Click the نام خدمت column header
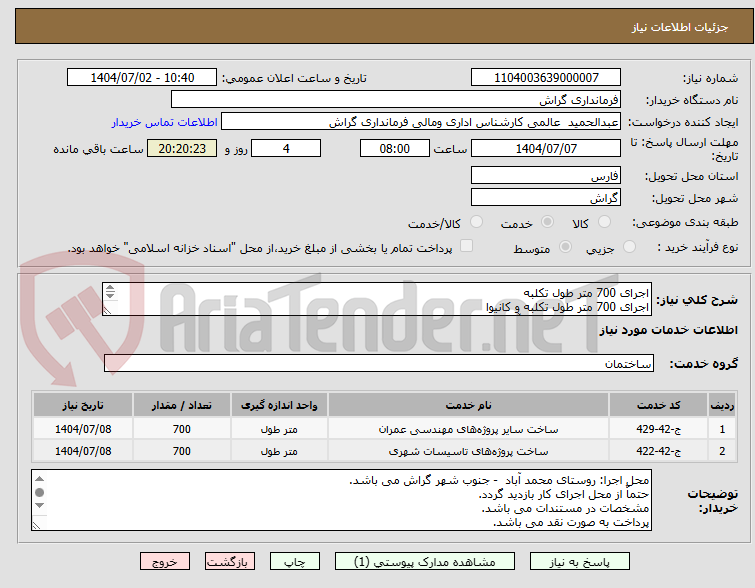Viewport: 755px width, 588px height. [x=468, y=405]
